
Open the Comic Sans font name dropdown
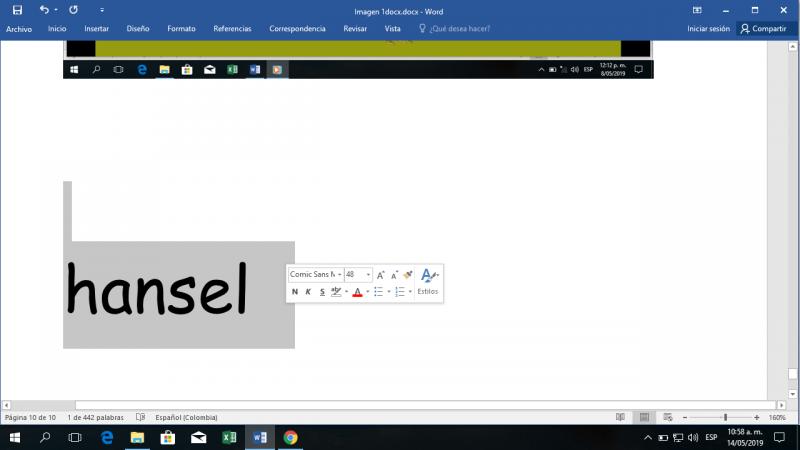(x=340, y=274)
